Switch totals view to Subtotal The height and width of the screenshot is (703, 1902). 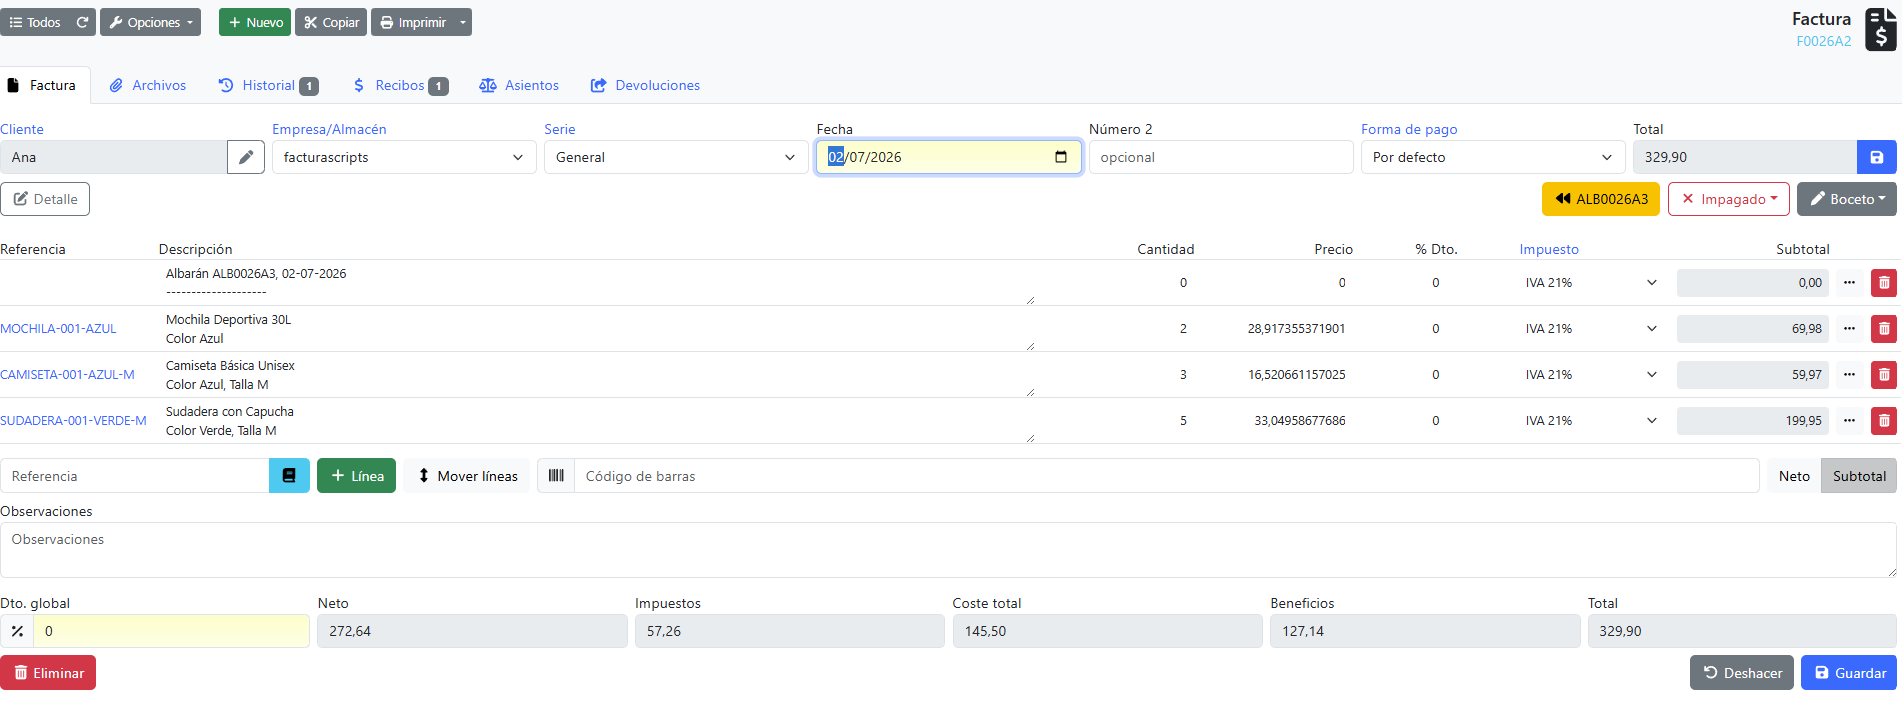coord(1859,476)
